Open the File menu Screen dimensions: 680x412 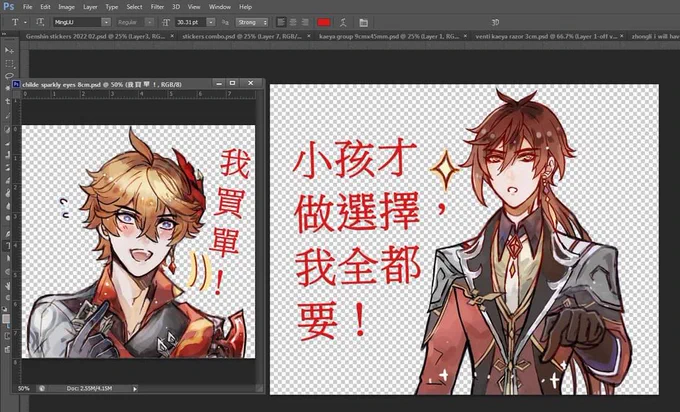(27, 7)
